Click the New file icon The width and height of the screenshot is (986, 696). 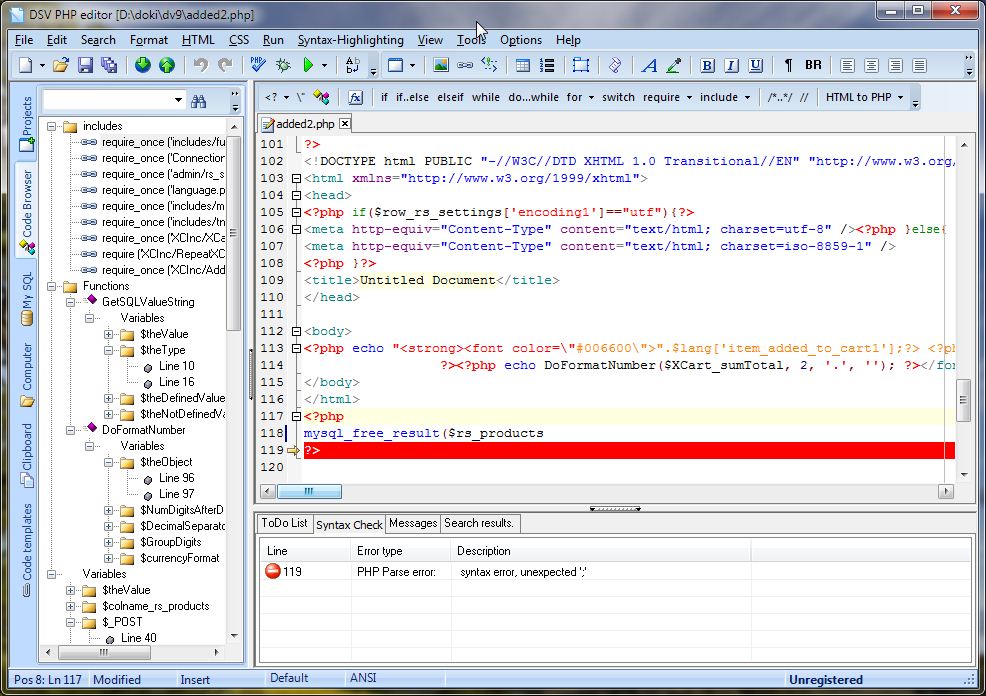pyautogui.click(x=25, y=65)
